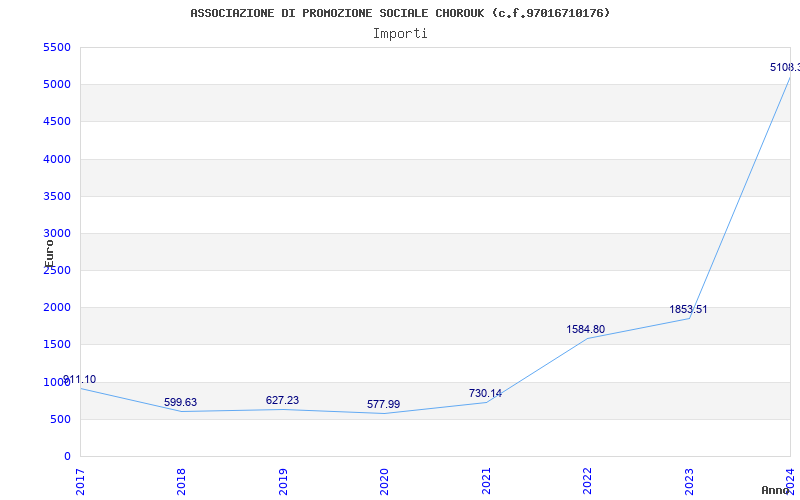
Task: Click the 3000 y-axis tick label
Action: pyautogui.click(x=57, y=234)
